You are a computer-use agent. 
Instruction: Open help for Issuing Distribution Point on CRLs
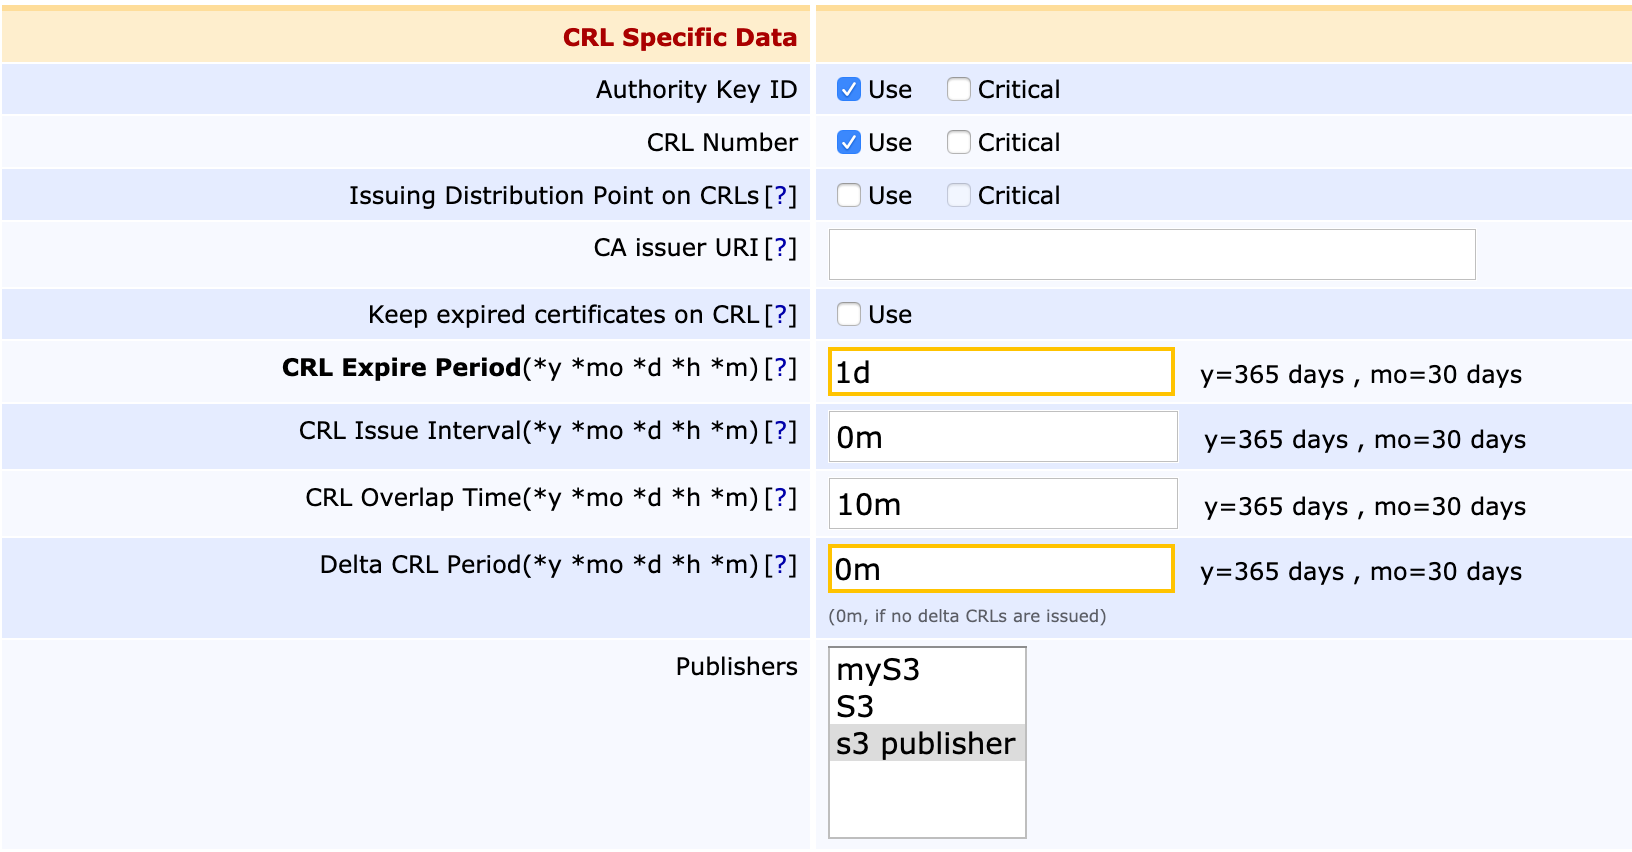tap(780, 196)
